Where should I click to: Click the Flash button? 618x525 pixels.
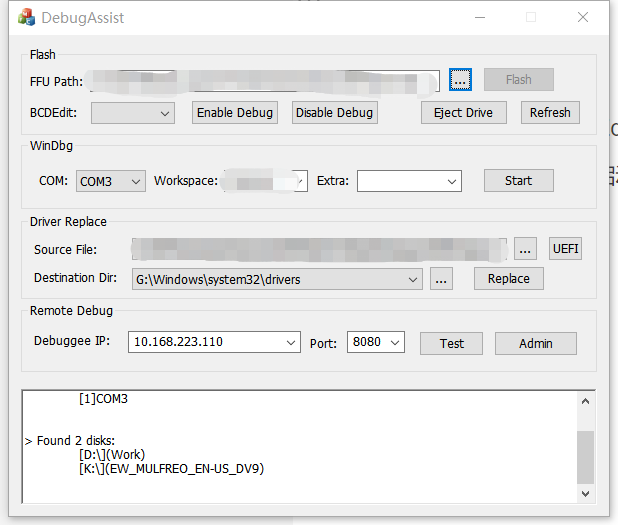(519, 80)
